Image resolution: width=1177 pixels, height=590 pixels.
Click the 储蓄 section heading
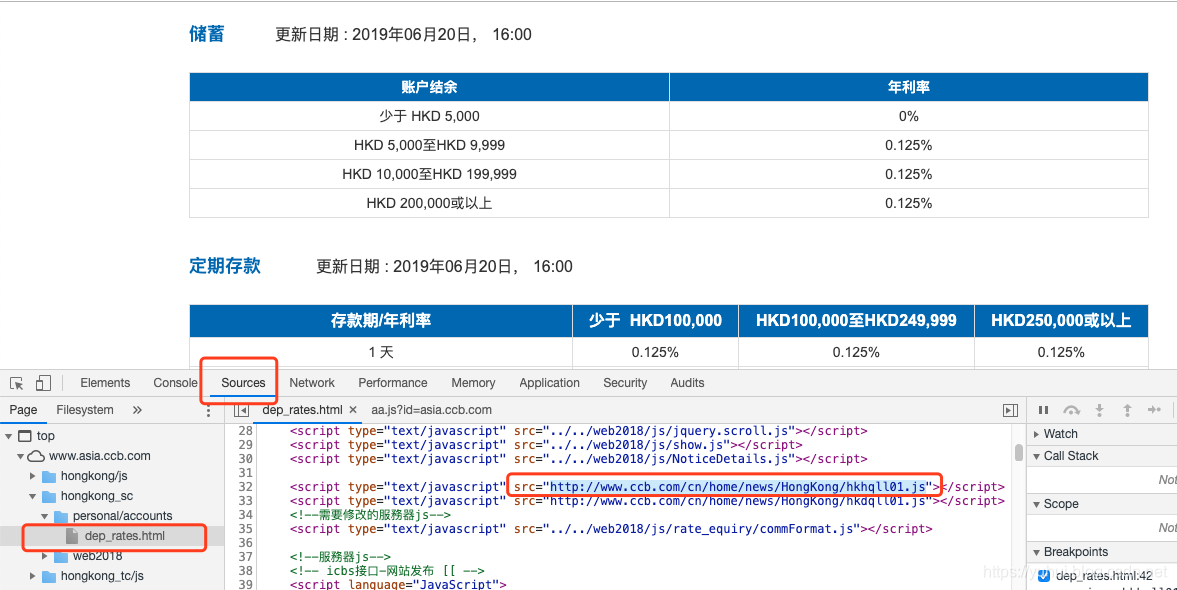pyautogui.click(x=206, y=34)
